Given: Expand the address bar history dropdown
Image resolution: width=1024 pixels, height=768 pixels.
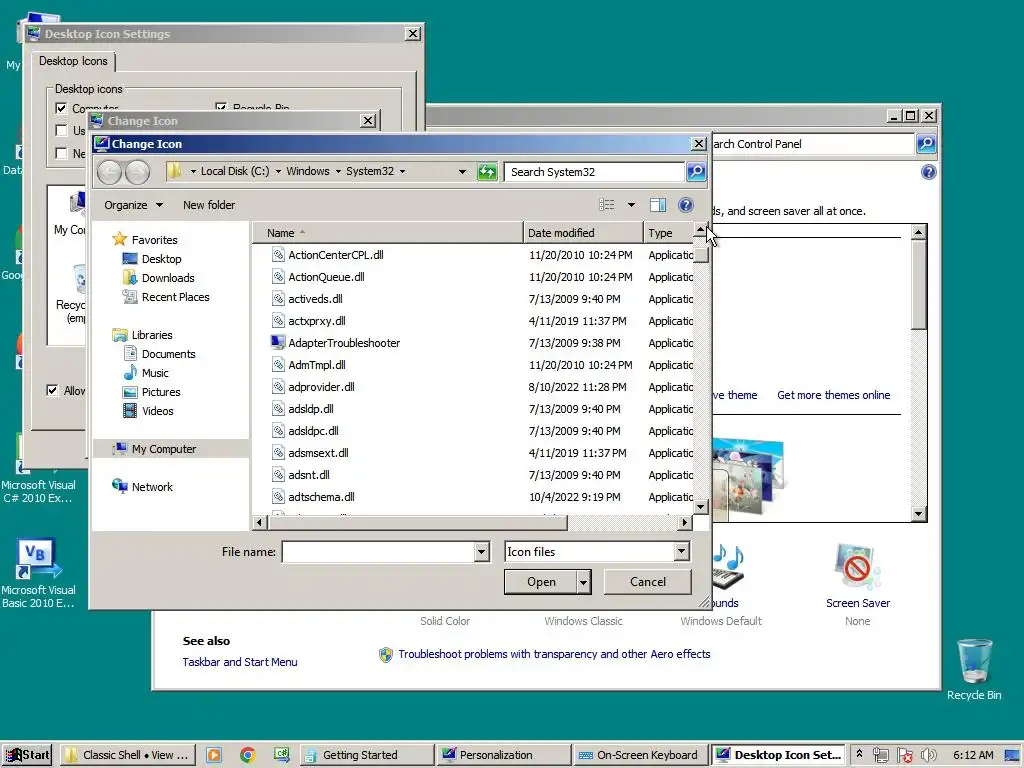Looking at the screenshot, I should [x=462, y=172].
